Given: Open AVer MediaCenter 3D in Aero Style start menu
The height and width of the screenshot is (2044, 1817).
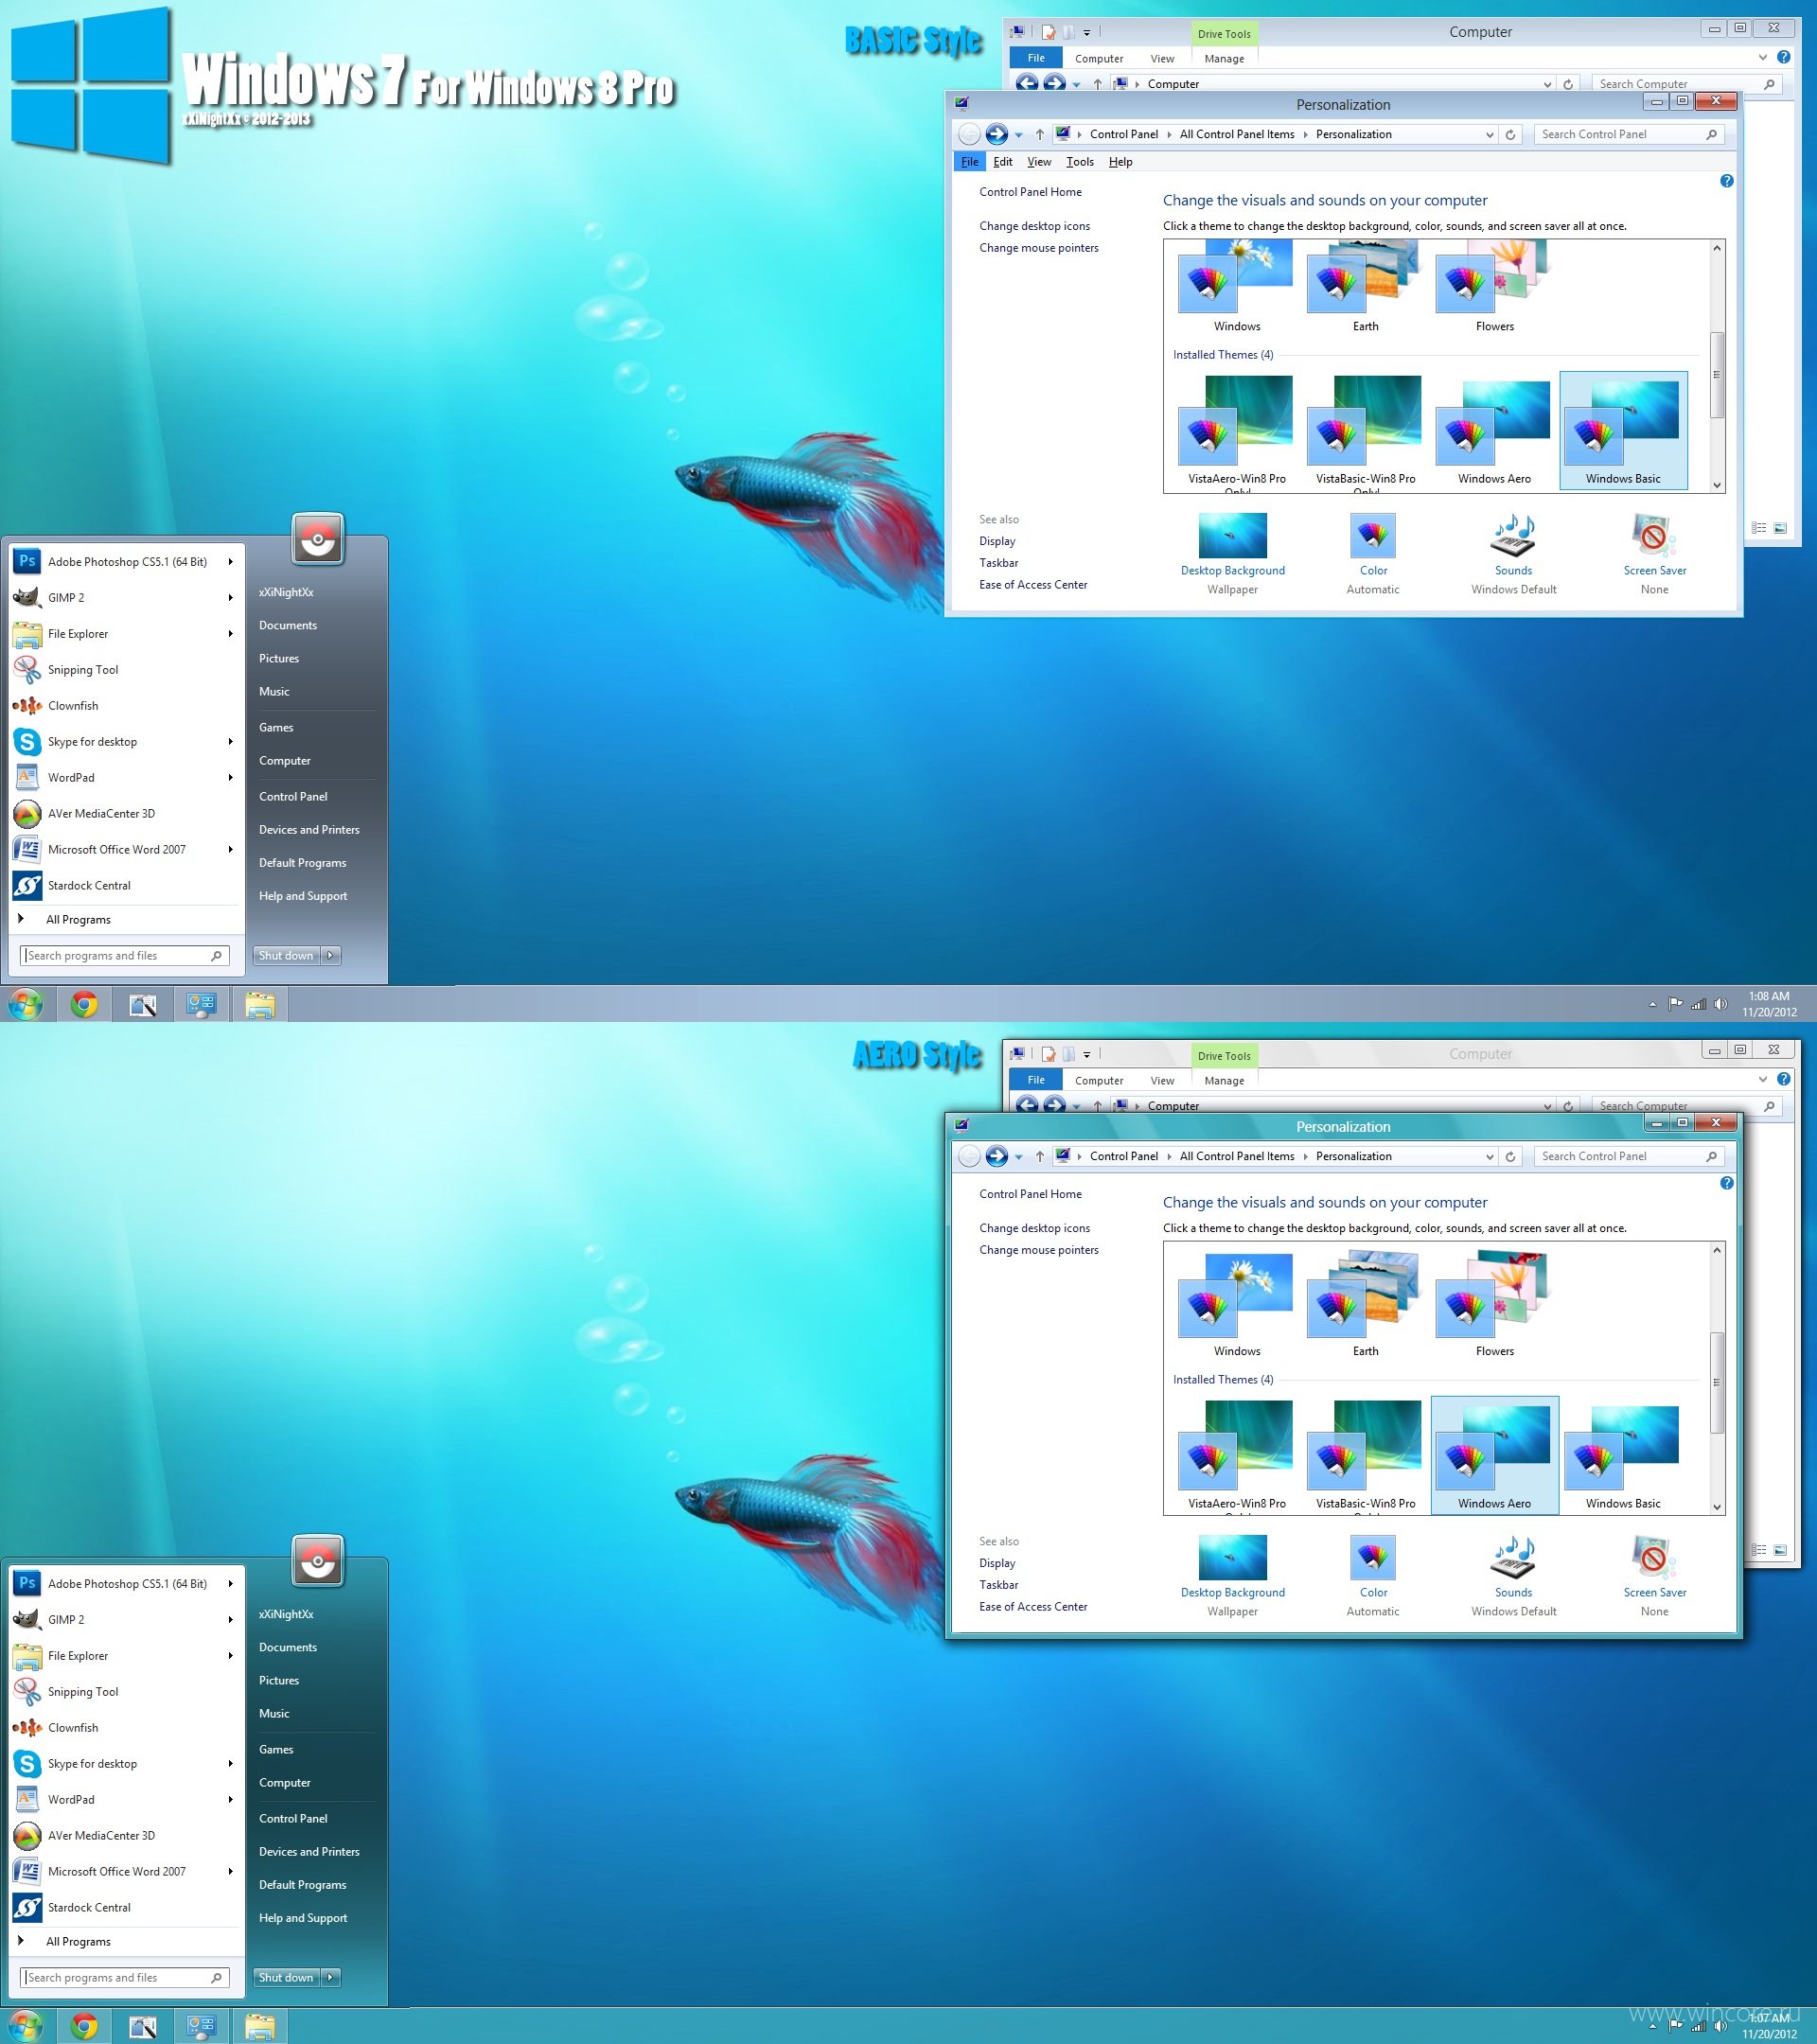Looking at the screenshot, I should [x=125, y=1835].
